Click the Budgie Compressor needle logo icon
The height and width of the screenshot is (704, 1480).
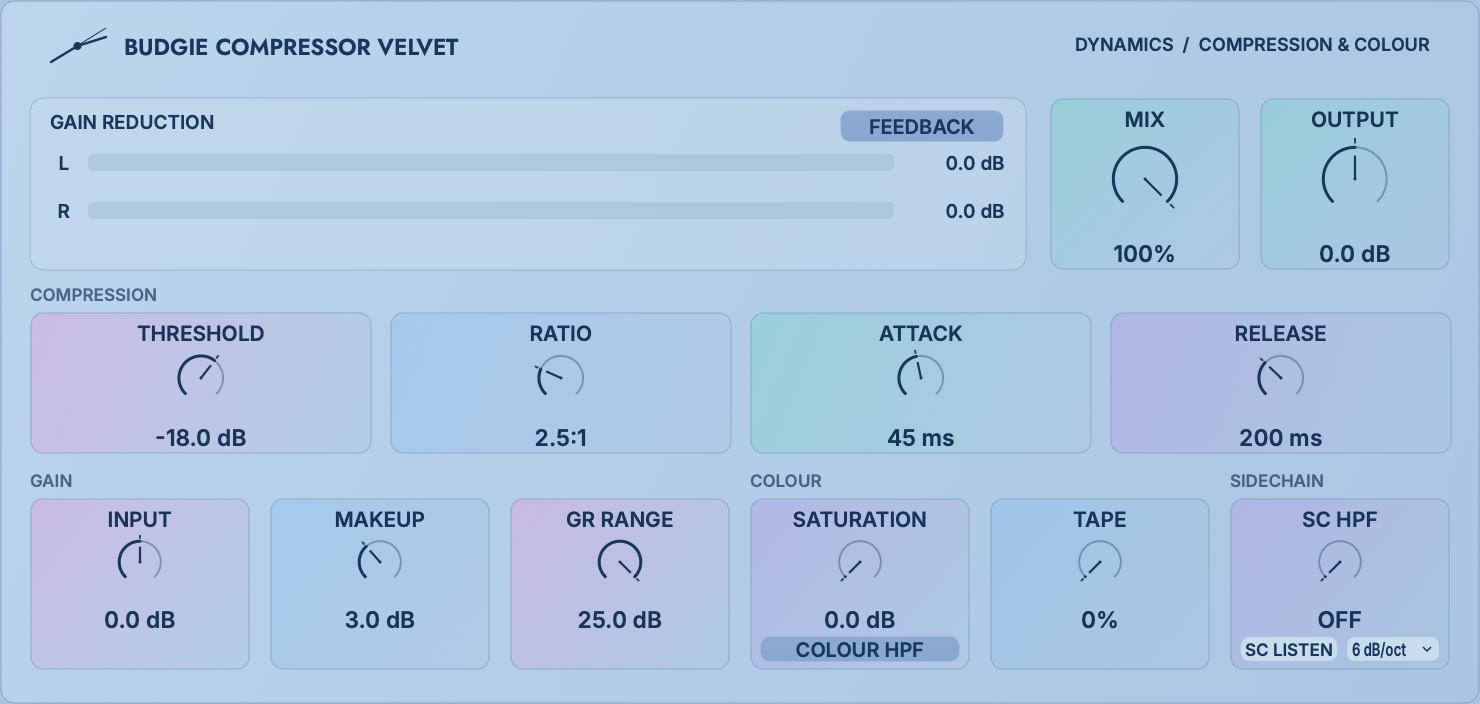tap(78, 46)
